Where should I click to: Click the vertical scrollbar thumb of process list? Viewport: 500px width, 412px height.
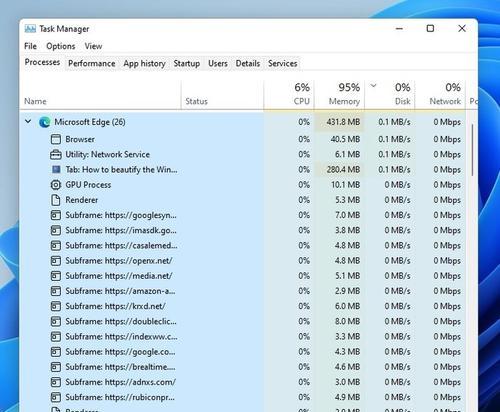point(472,150)
